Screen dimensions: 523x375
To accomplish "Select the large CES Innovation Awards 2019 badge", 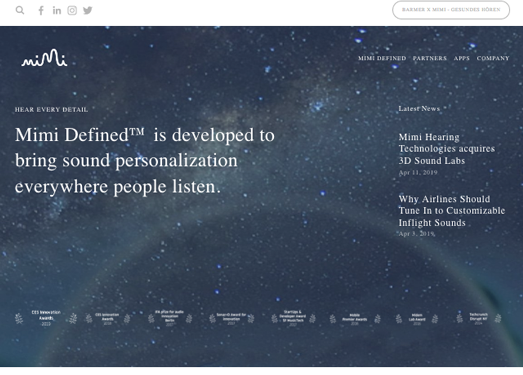I will pos(46,318).
